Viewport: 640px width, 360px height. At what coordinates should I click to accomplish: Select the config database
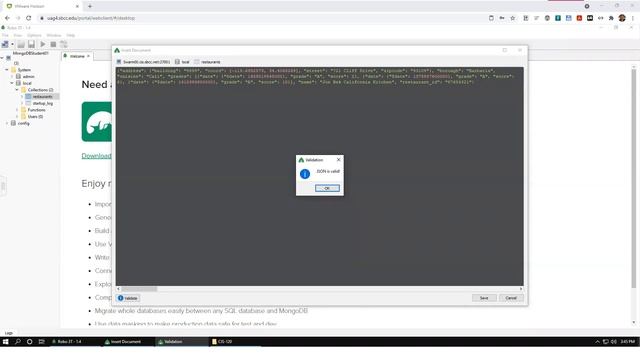[23, 123]
